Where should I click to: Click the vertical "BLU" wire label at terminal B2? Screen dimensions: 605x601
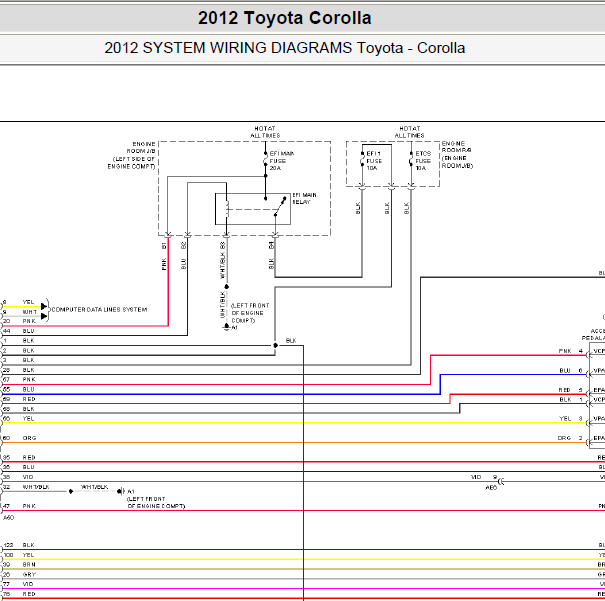pos(184,264)
